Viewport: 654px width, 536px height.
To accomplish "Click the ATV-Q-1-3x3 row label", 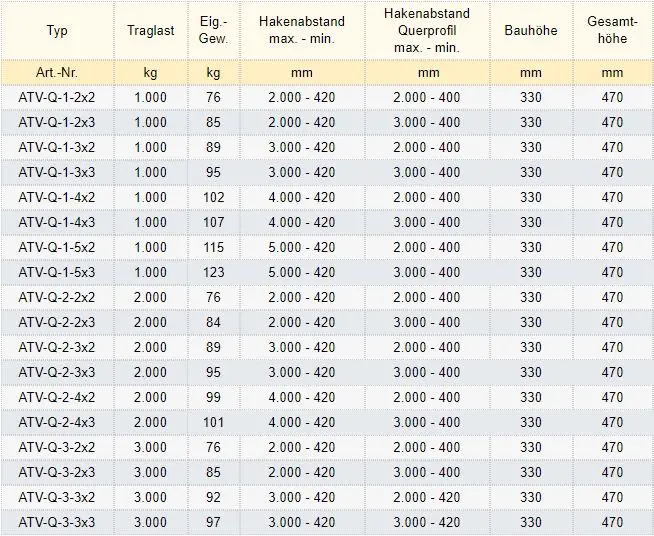I will point(57,172).
